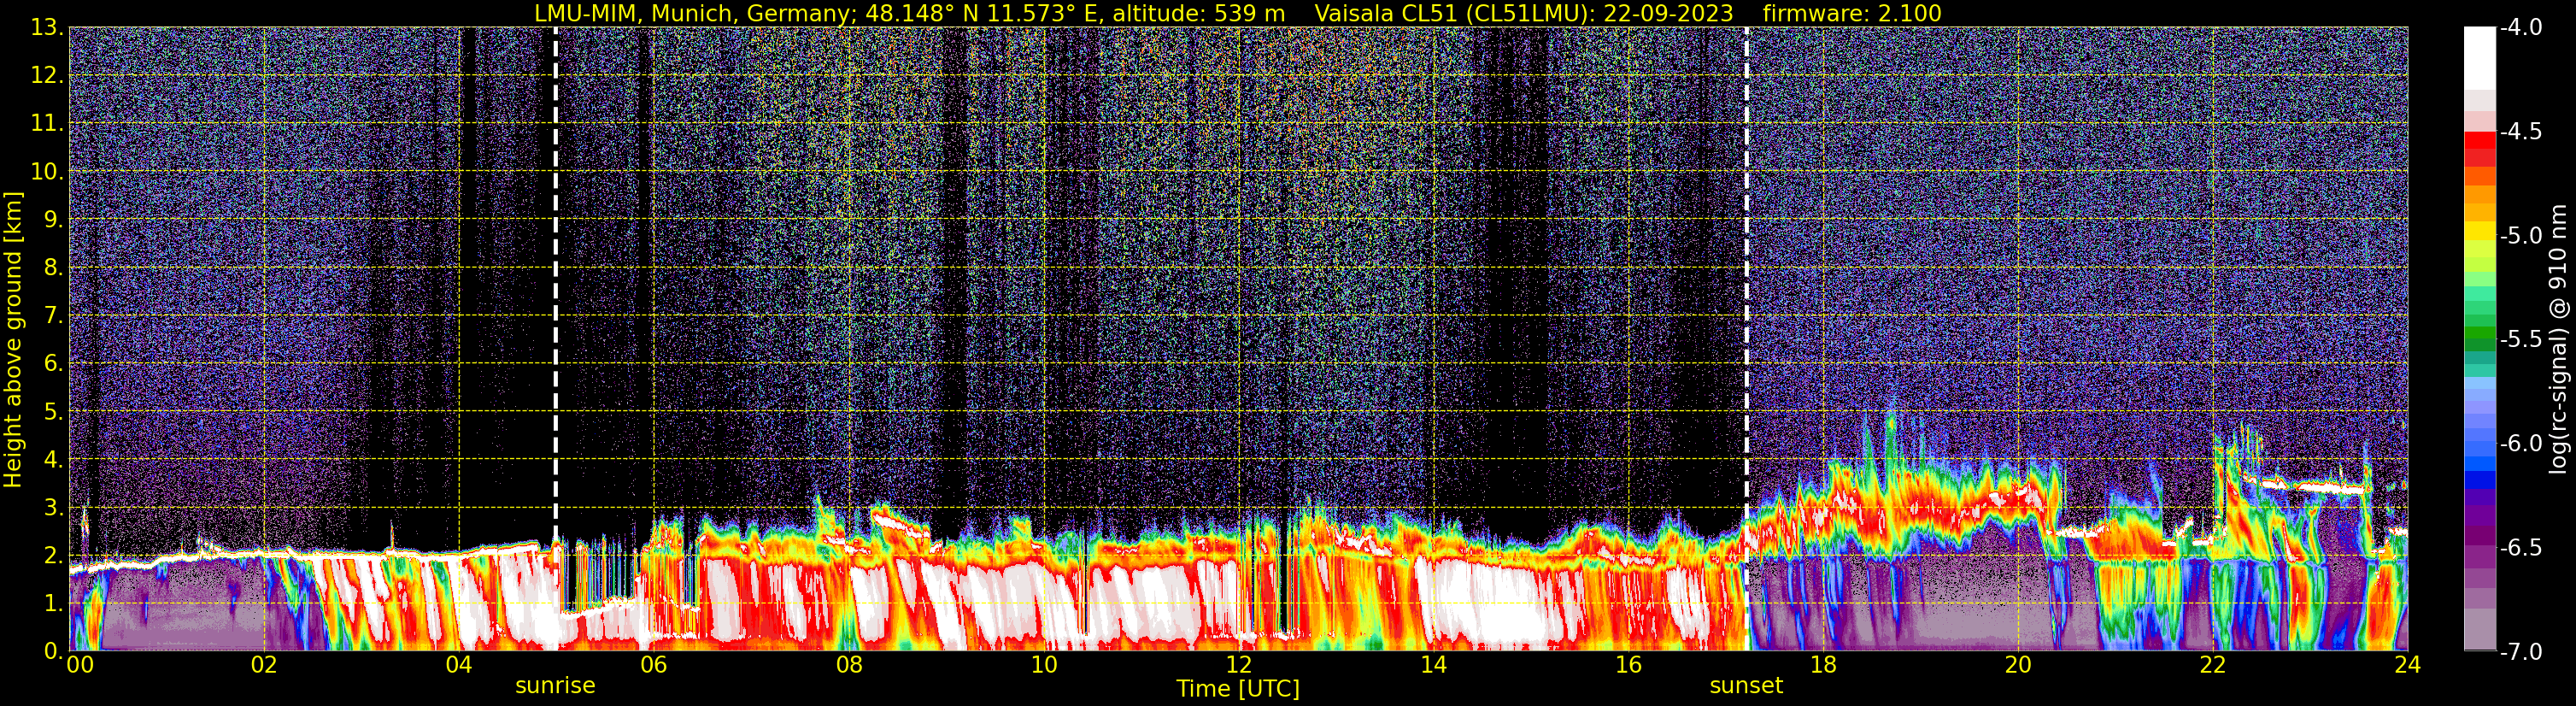Click the 13 tick label on the height axis

click(46, 28)
